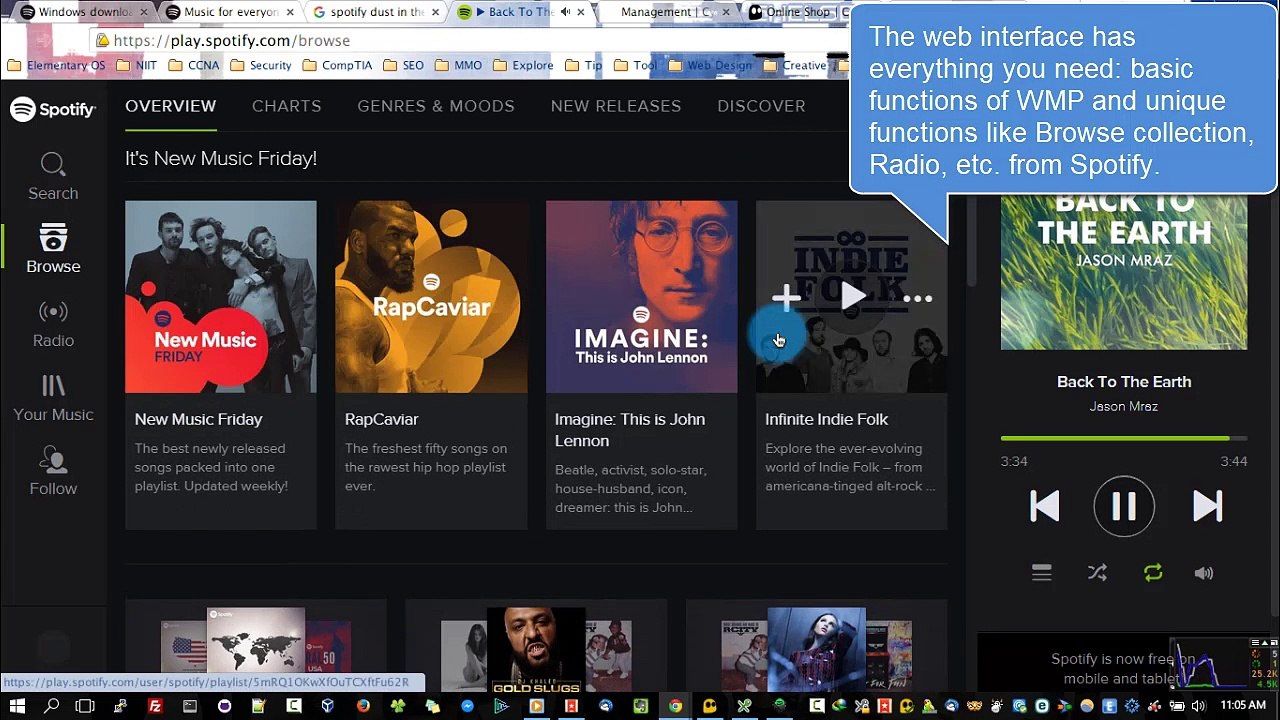This screenshot has height=720, width=1280.
Task: Open the CompTIA bookmark folder
Action: (337, 65)
